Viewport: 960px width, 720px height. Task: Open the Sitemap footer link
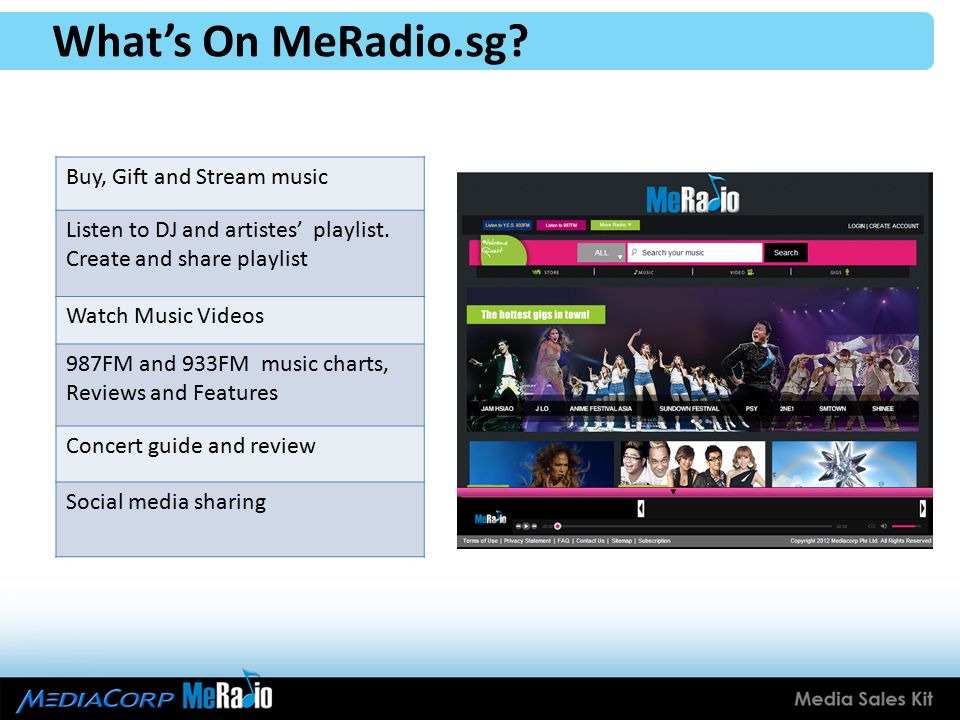(x=621, y=541)
